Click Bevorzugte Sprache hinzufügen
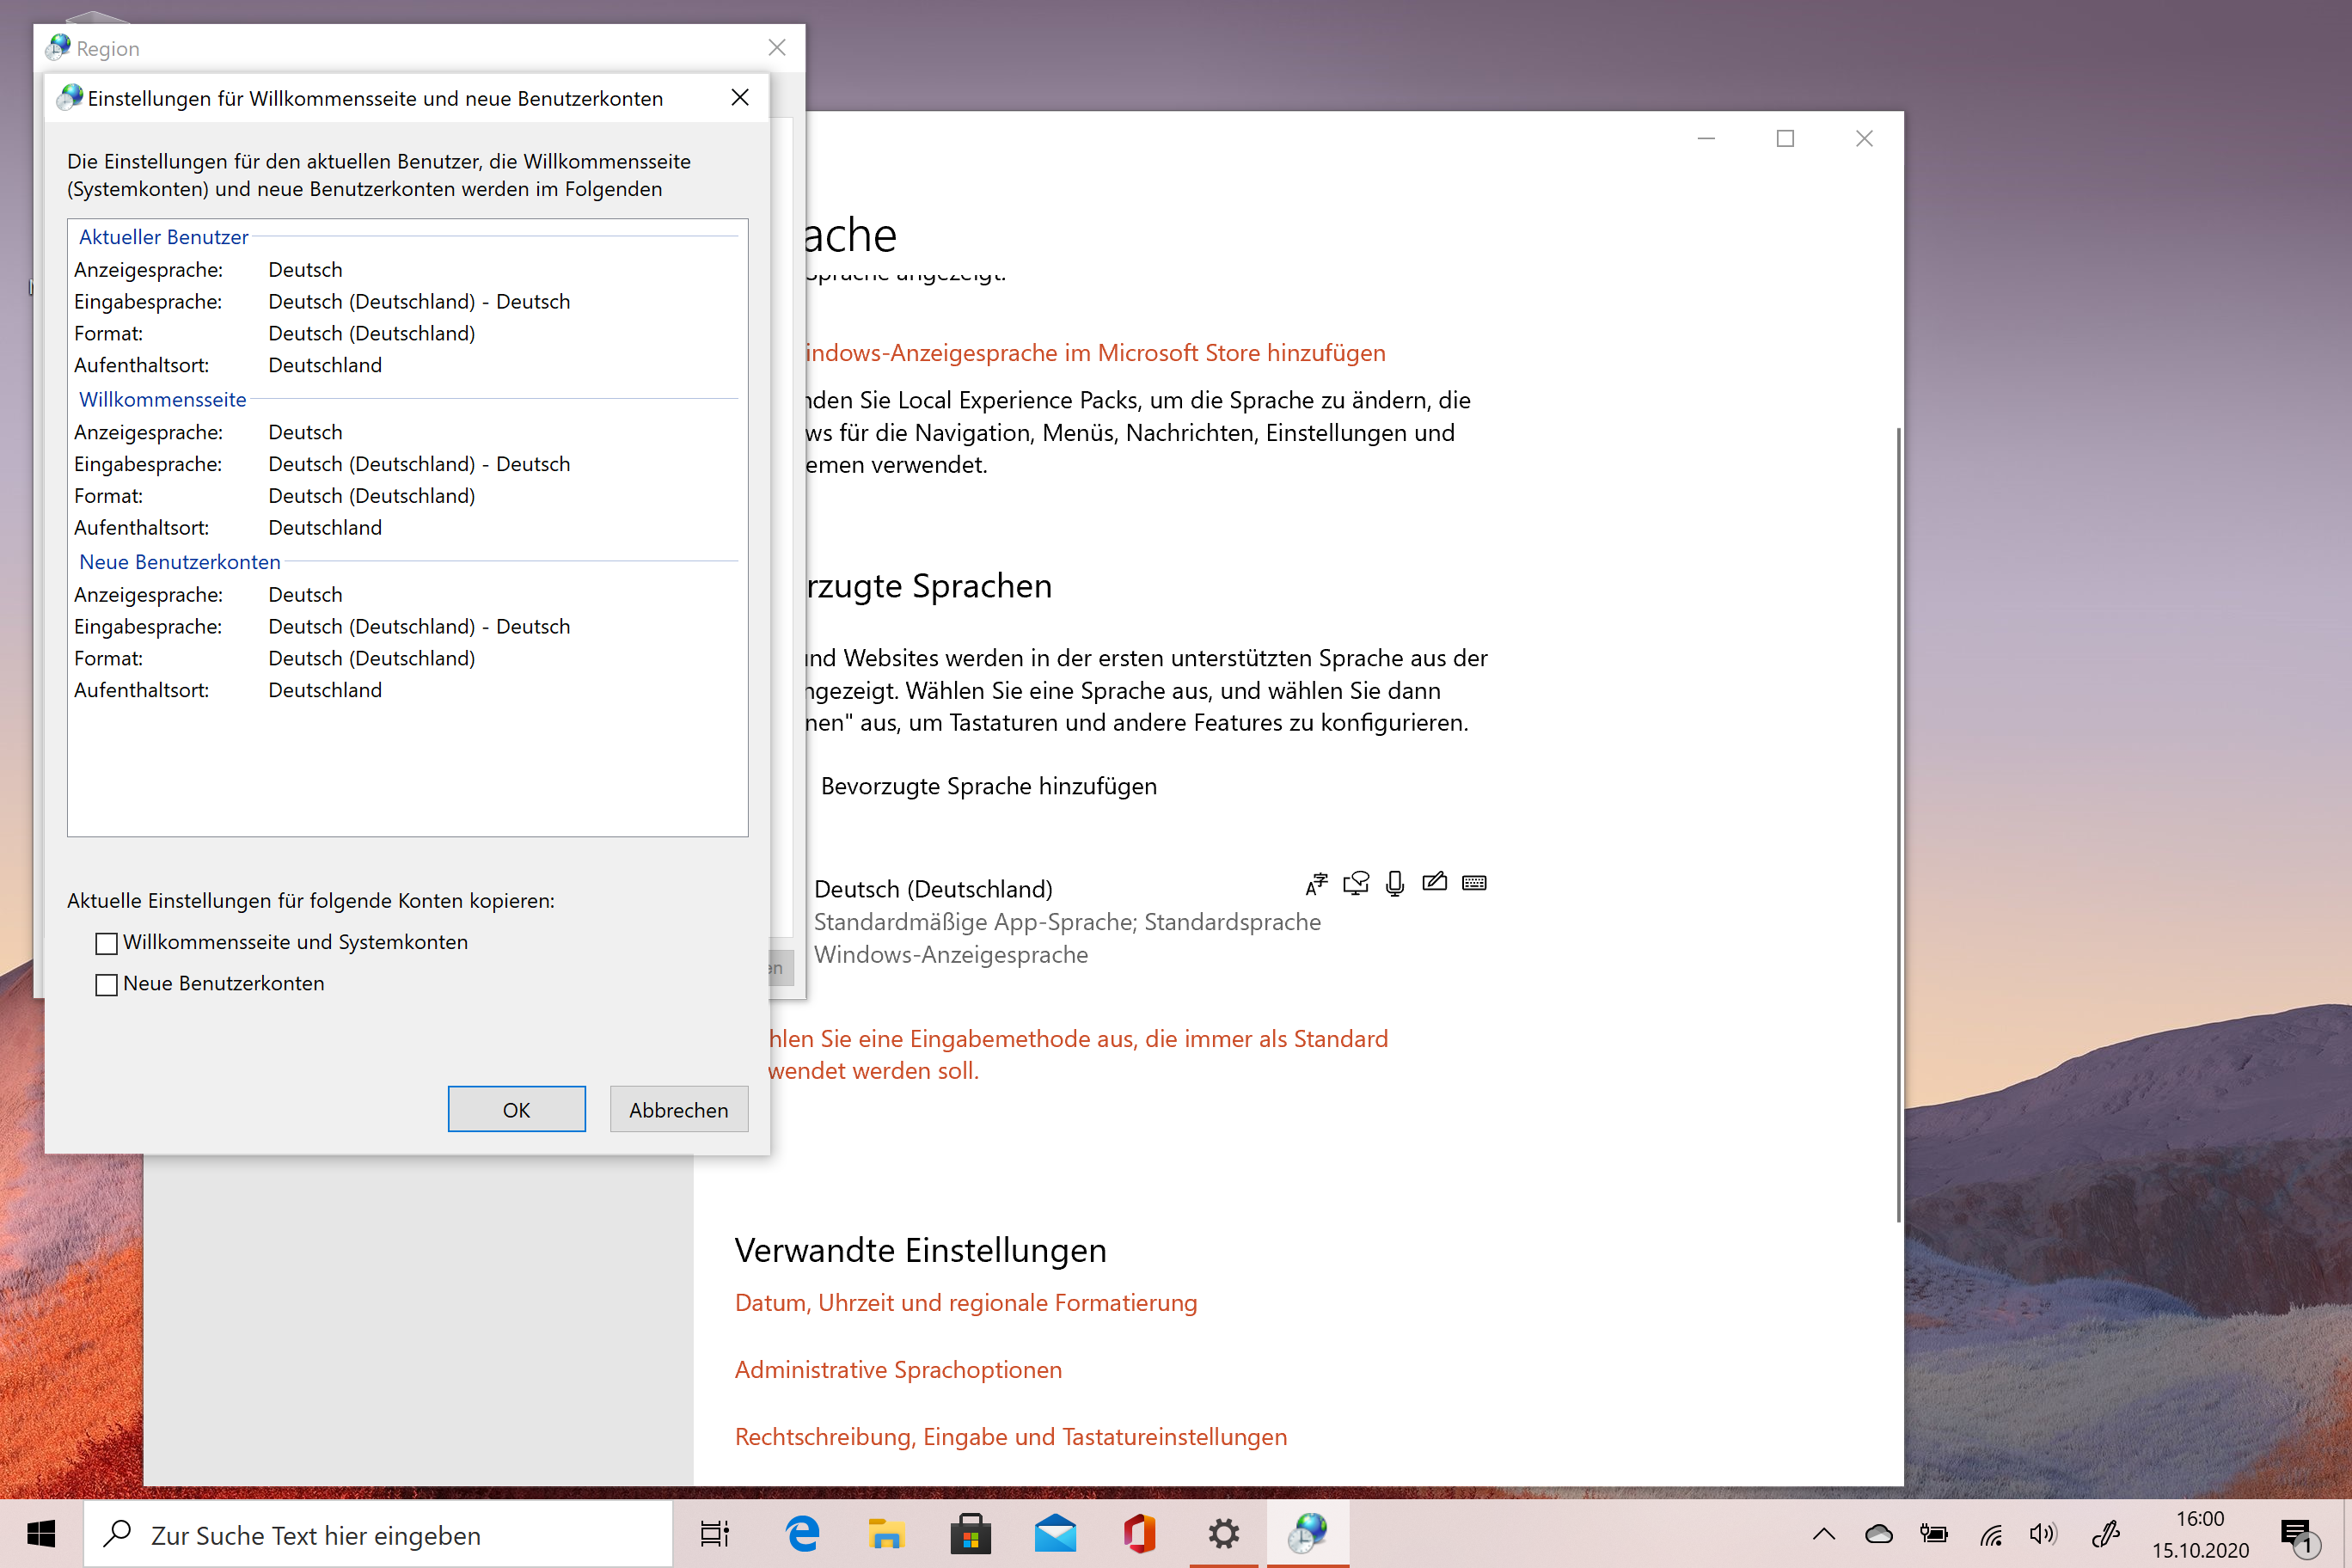This screenshot has height=1568, width=2352. coord(988,786)
